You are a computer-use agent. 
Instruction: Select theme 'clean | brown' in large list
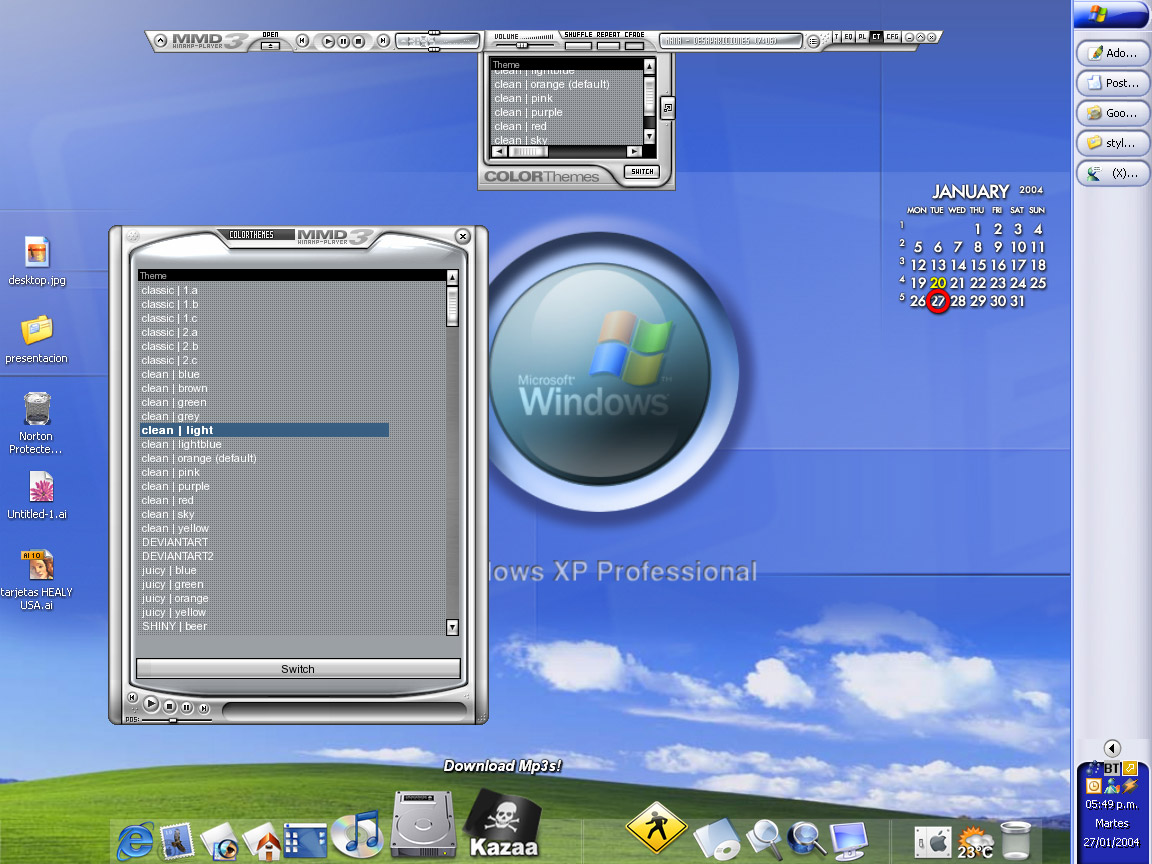tap(174, 388)
